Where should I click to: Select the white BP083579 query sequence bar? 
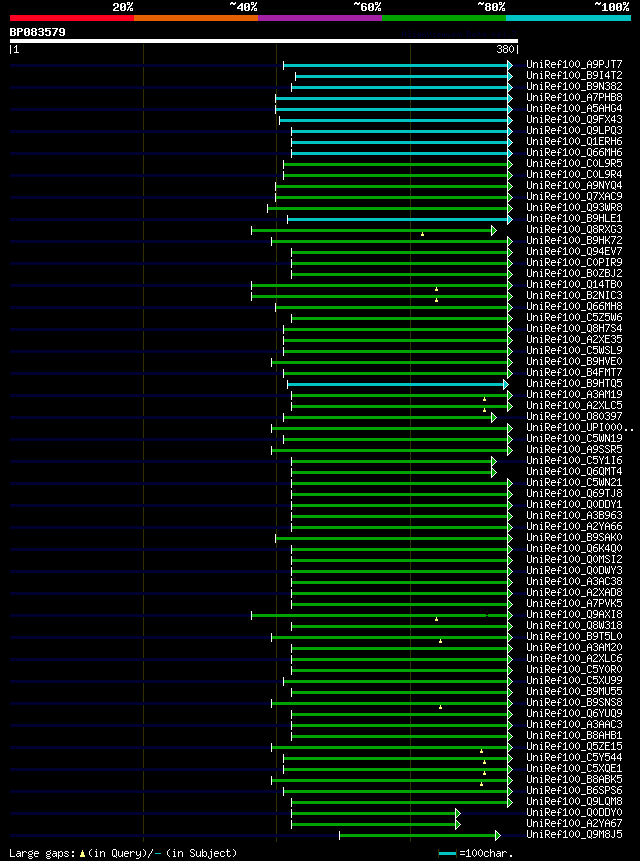[263, 41]
